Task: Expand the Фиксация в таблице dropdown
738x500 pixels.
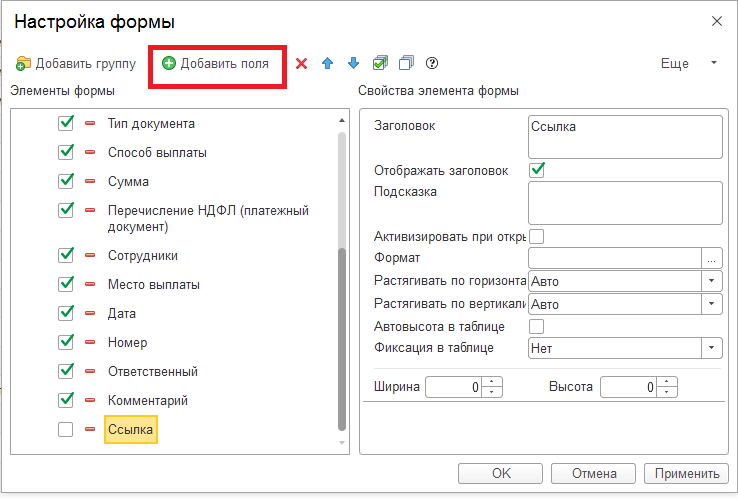Action: 712,348
